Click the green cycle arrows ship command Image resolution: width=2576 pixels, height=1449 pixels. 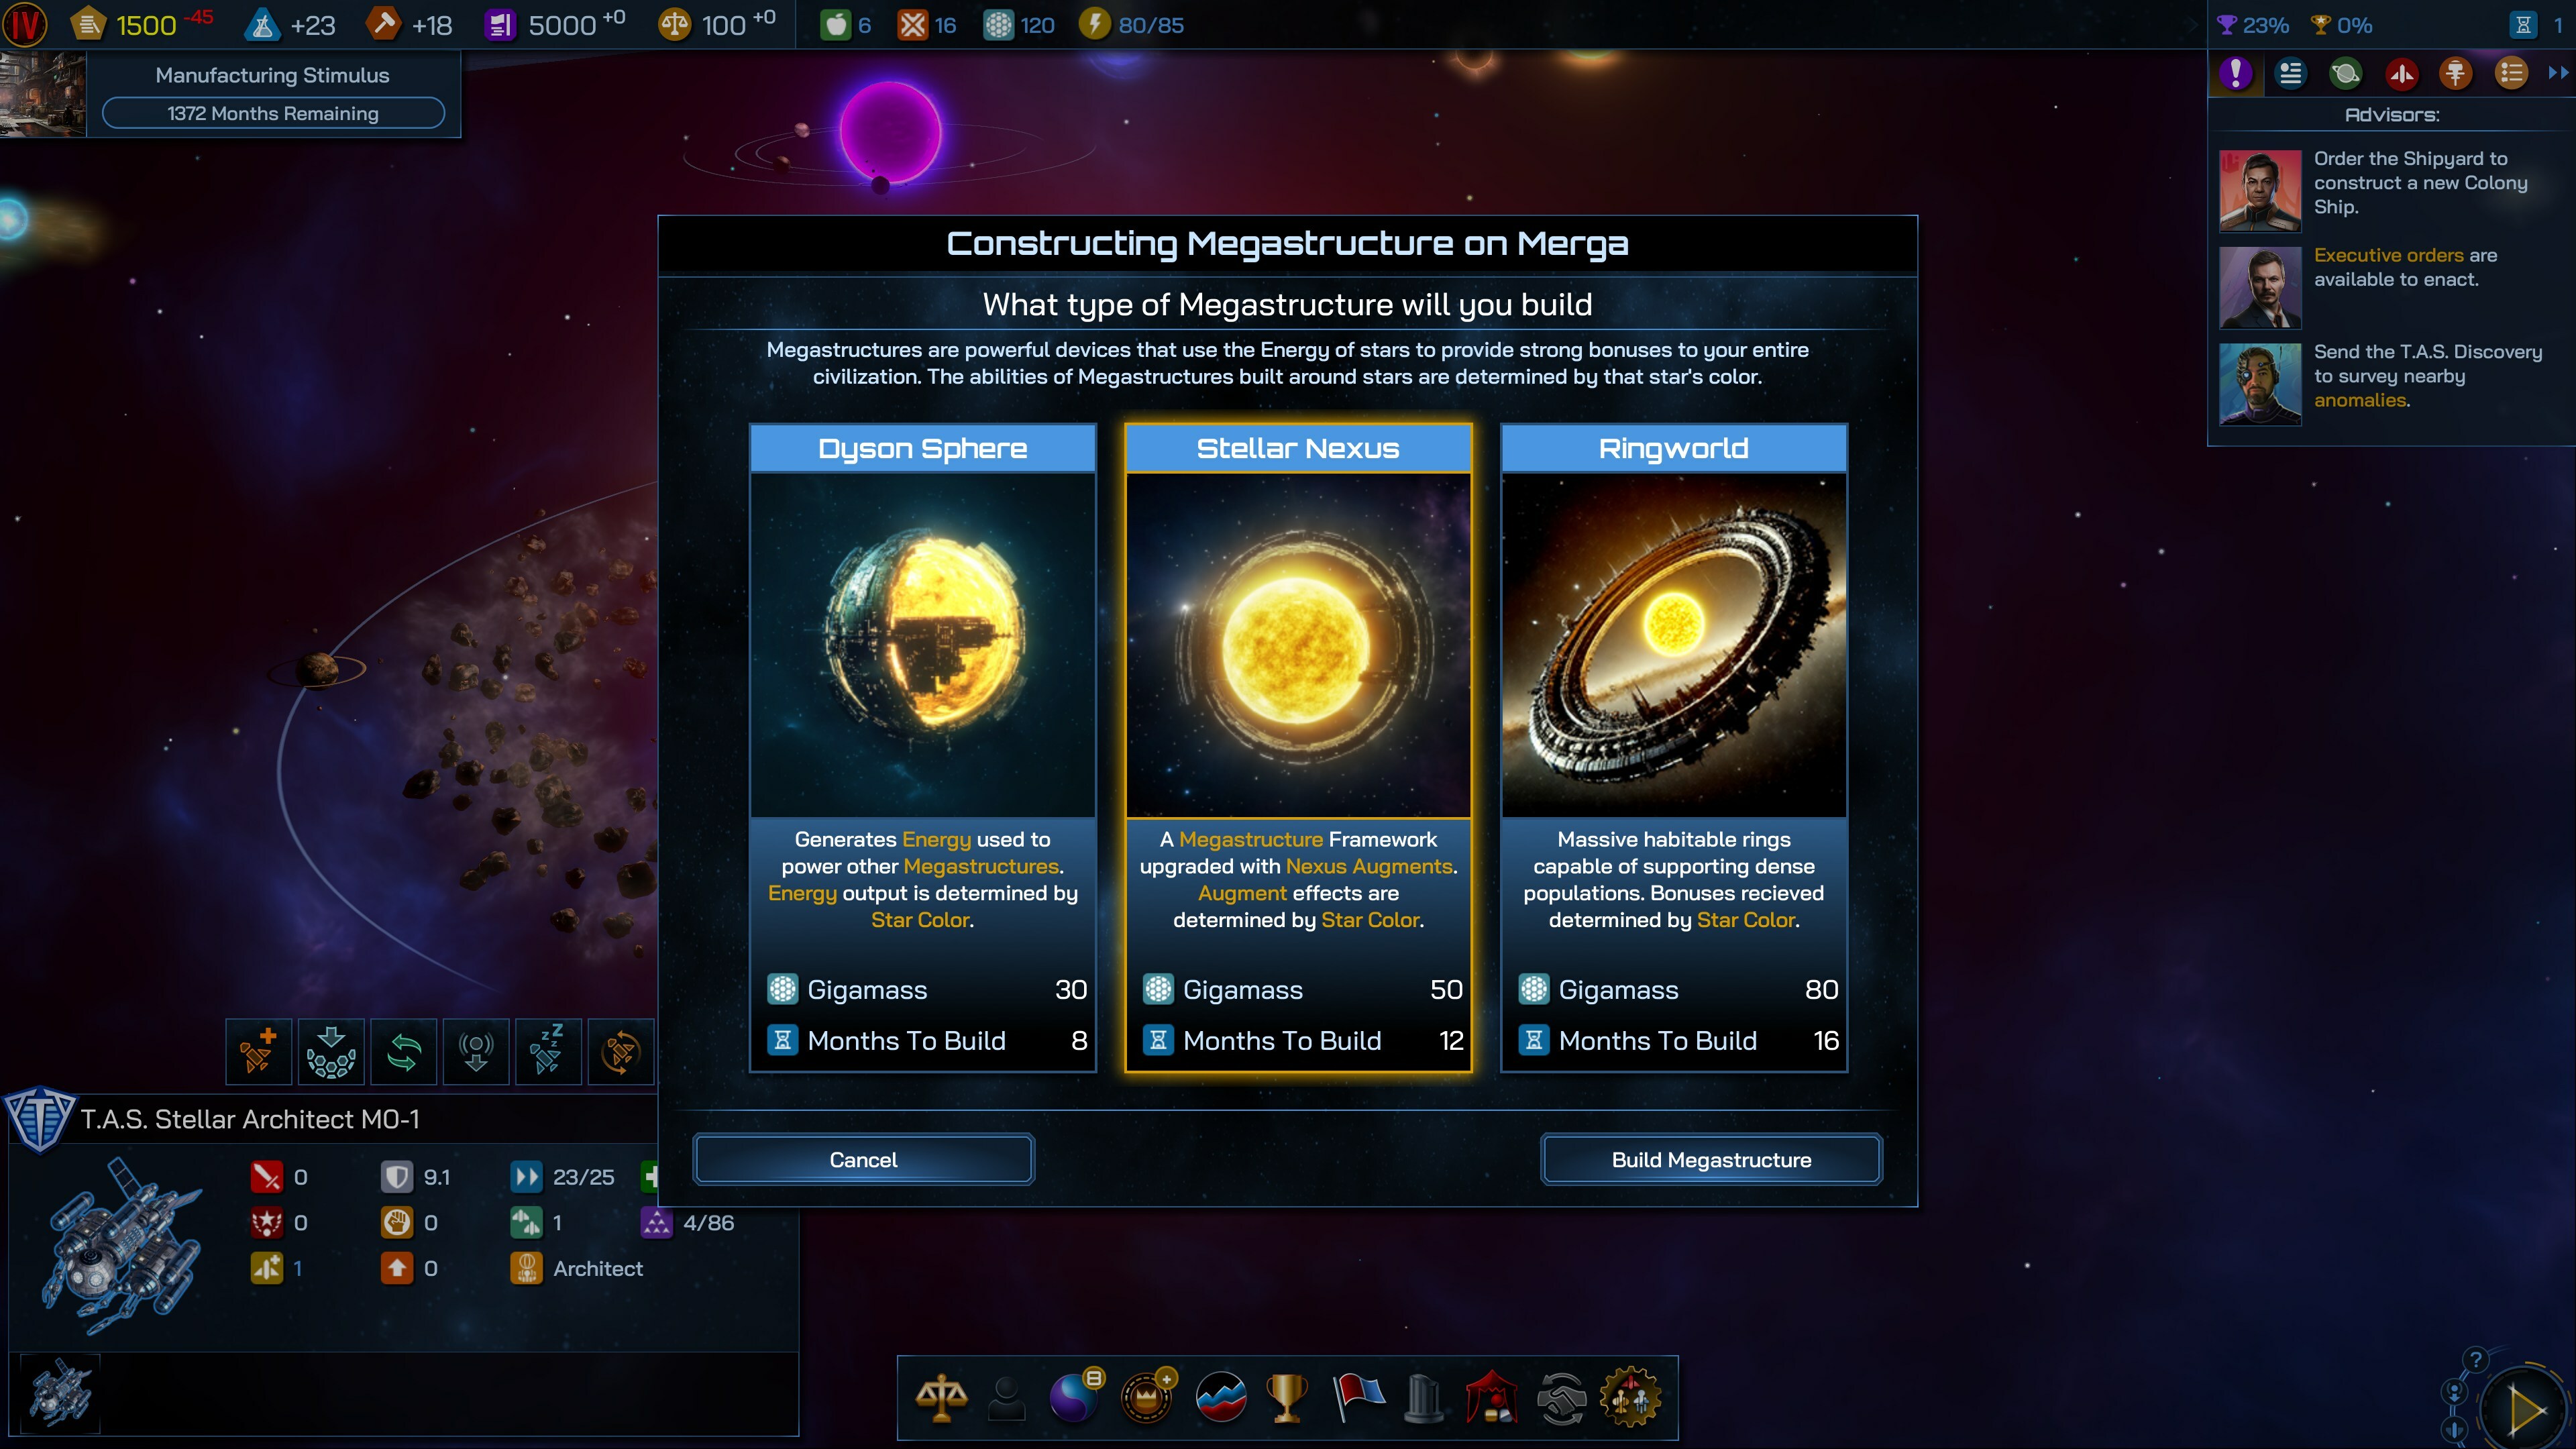click(x=403, y=1051)
